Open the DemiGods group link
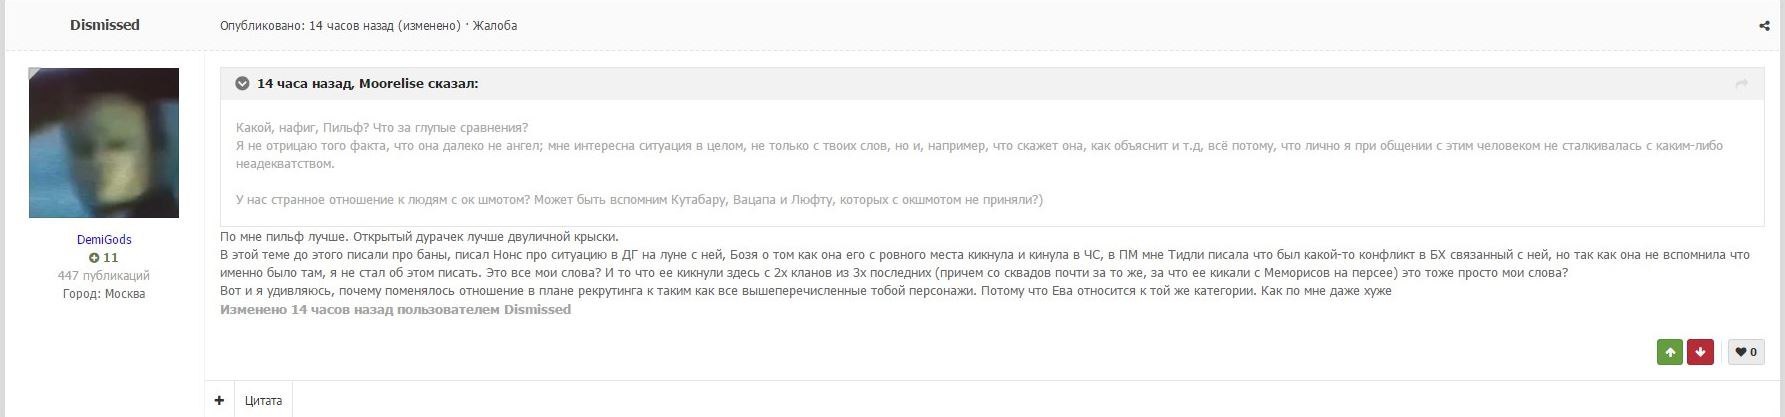This screenshot has height=417, width=1785. 104,240
